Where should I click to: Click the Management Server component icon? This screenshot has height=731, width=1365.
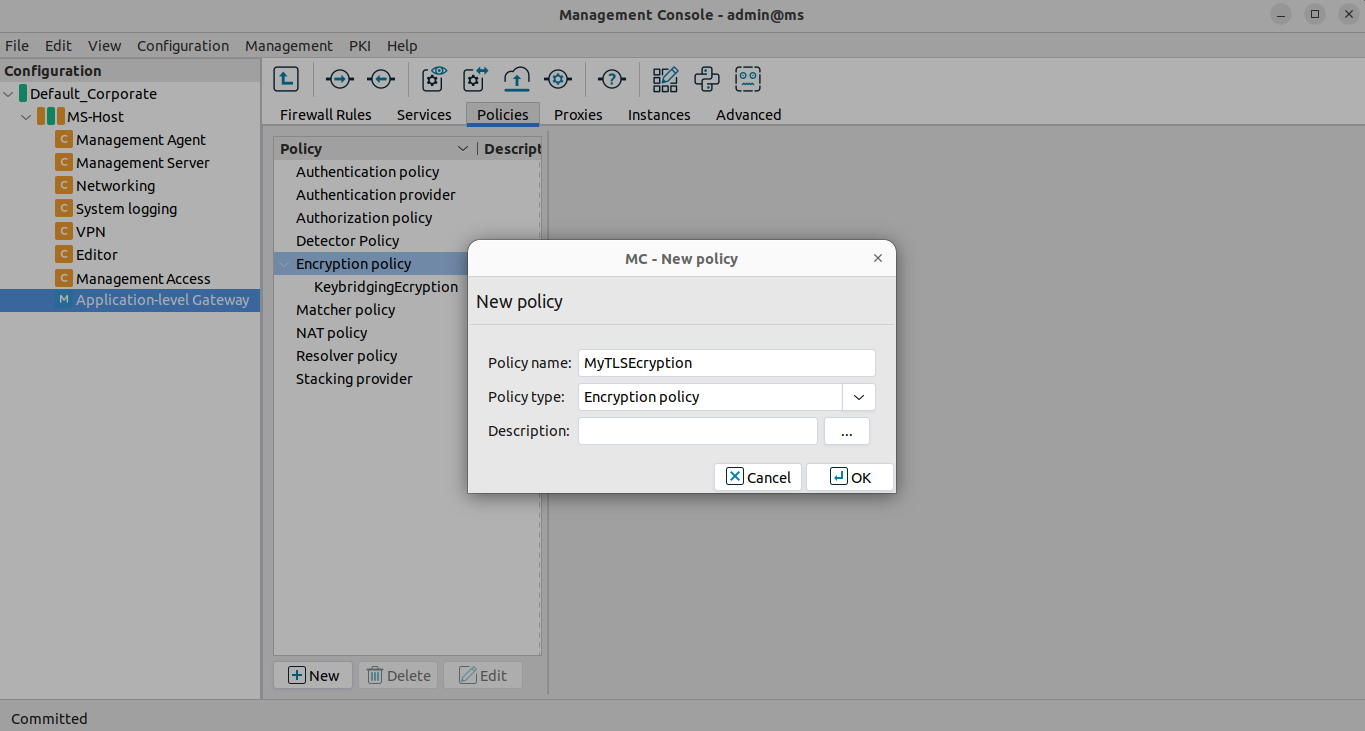coord(64,162)
